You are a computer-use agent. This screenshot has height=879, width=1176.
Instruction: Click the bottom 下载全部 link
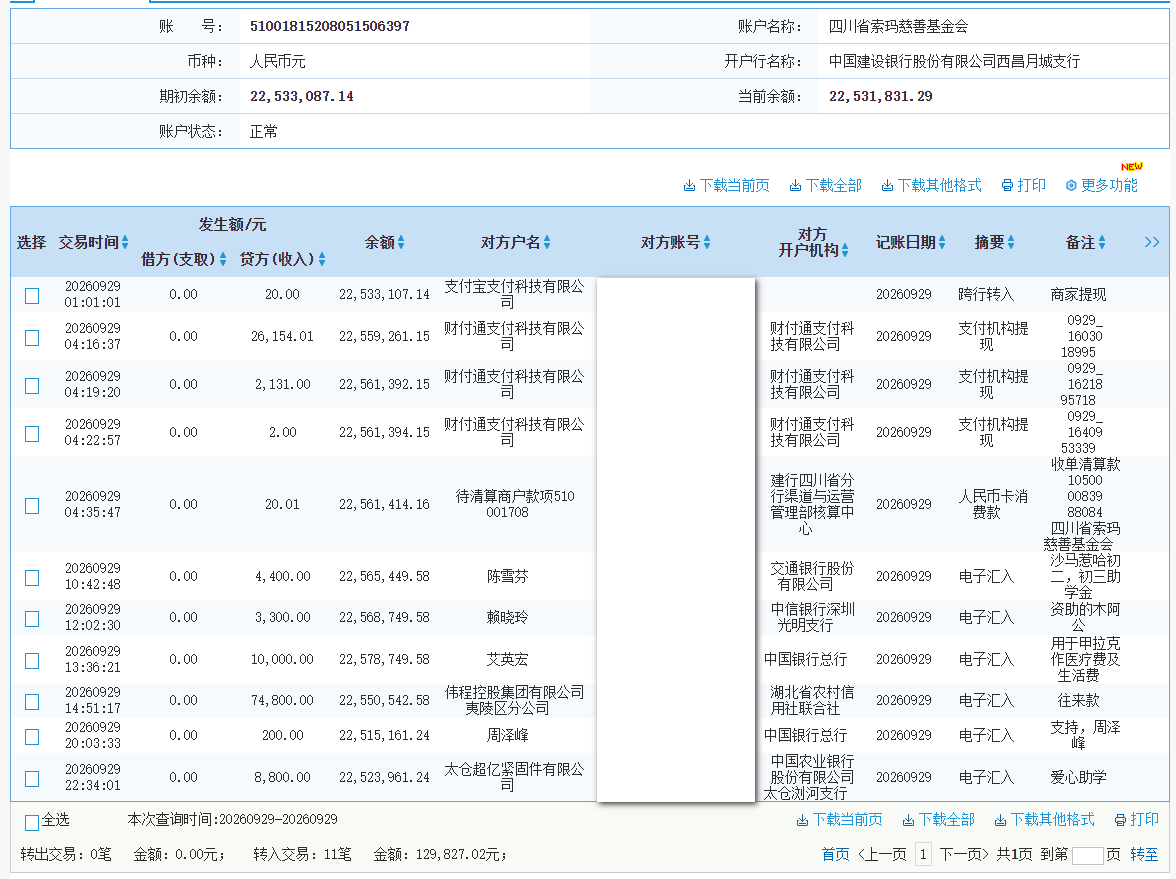click(x=938, y=820)
